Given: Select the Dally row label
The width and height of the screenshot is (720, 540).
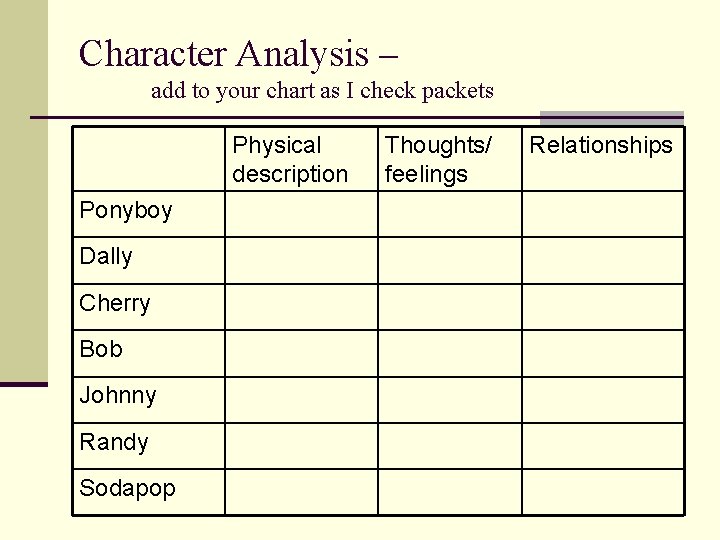Looking at the screenshot, I should (106, 257).
